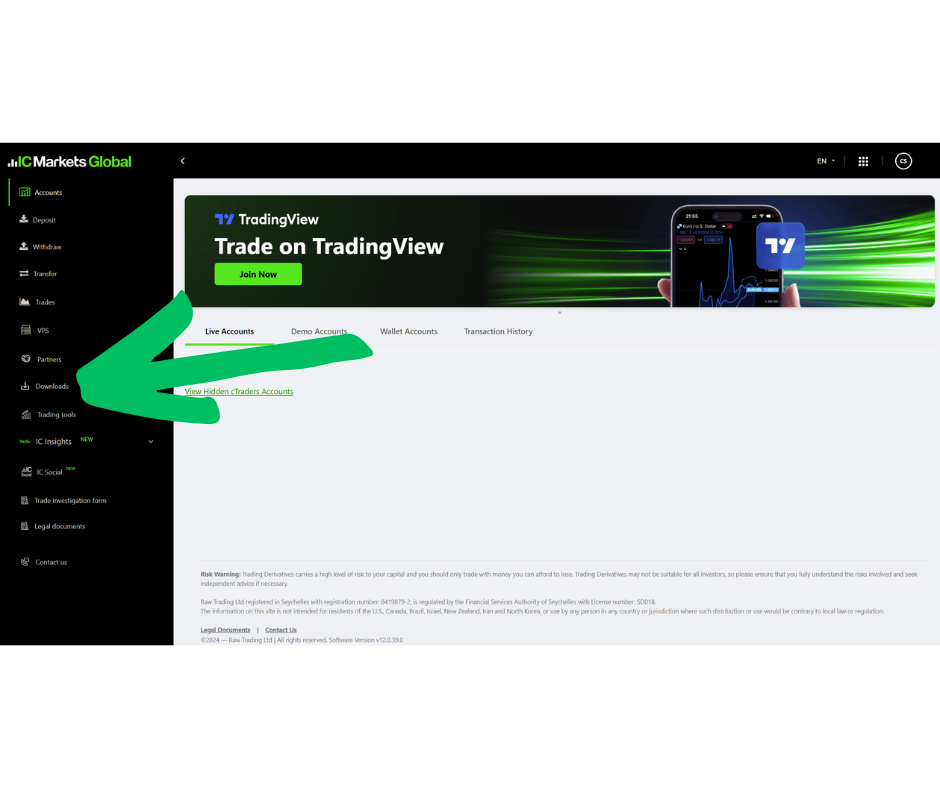
Task: Open the footer Contact Us link
Action: point(281,630)
